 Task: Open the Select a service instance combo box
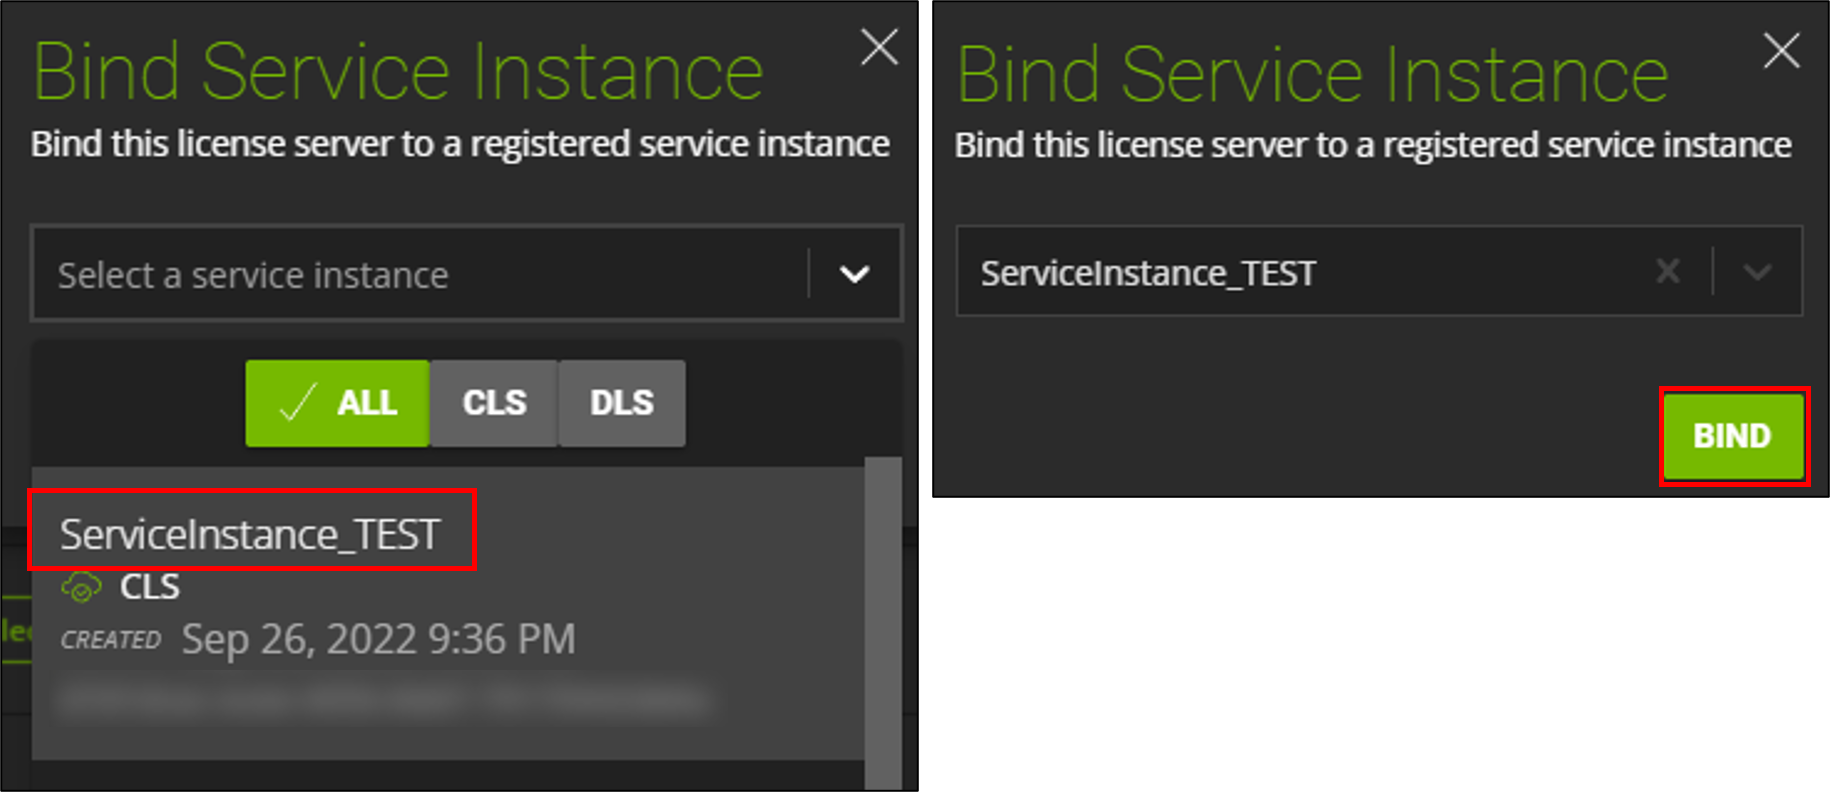click(420, 274)
